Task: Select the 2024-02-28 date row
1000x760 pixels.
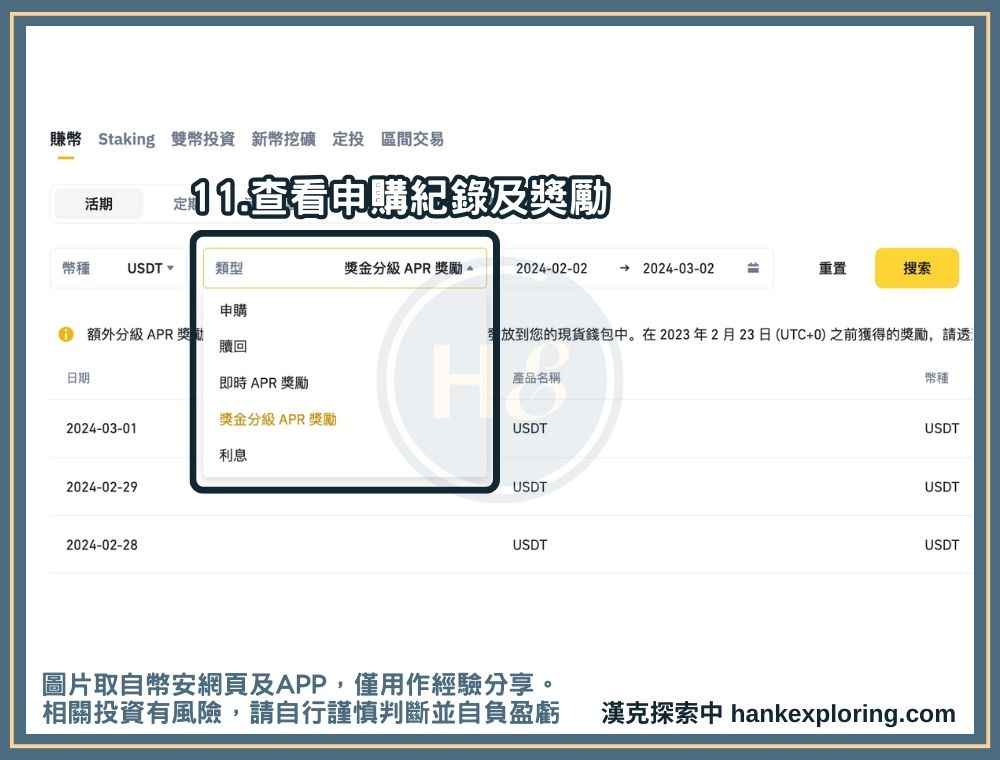Action: [x=510, y=545]
